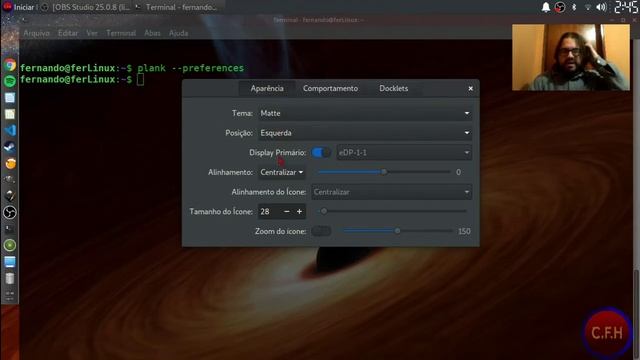640x360 pixels.
Task: Open the Tema dropdown showing Matte
Action: (365, 113)
